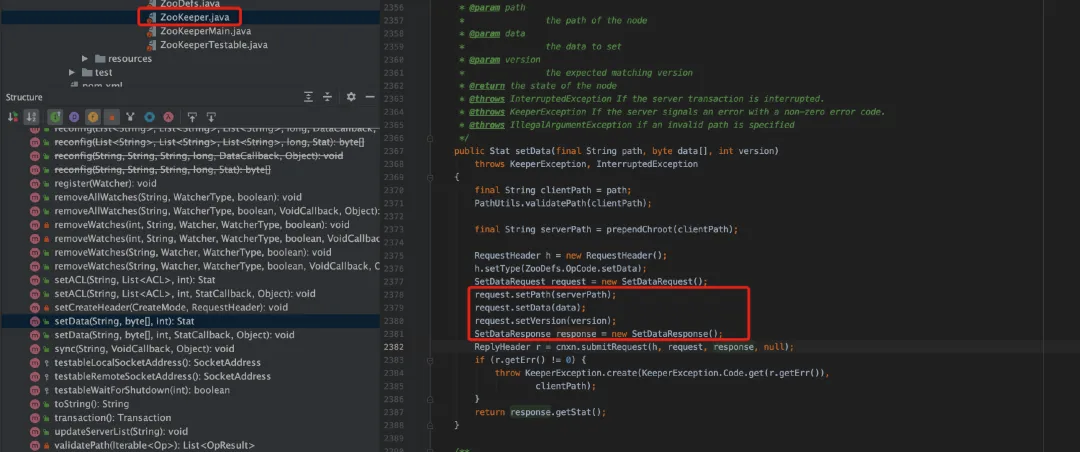Click method icon beside setACL(String, List<ACL>, int): Stat
Image resolution: width=1080 pixels, height=452 pixels.
(35, 280)
